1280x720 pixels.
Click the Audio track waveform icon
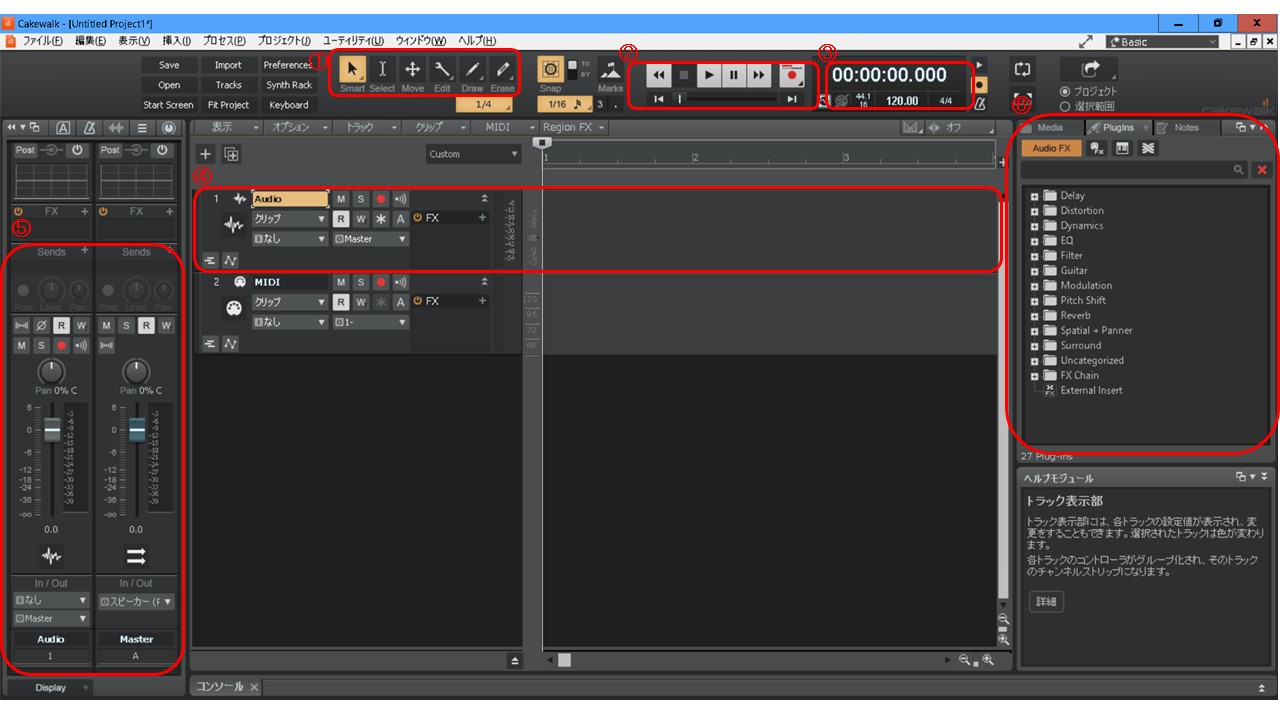233,226
